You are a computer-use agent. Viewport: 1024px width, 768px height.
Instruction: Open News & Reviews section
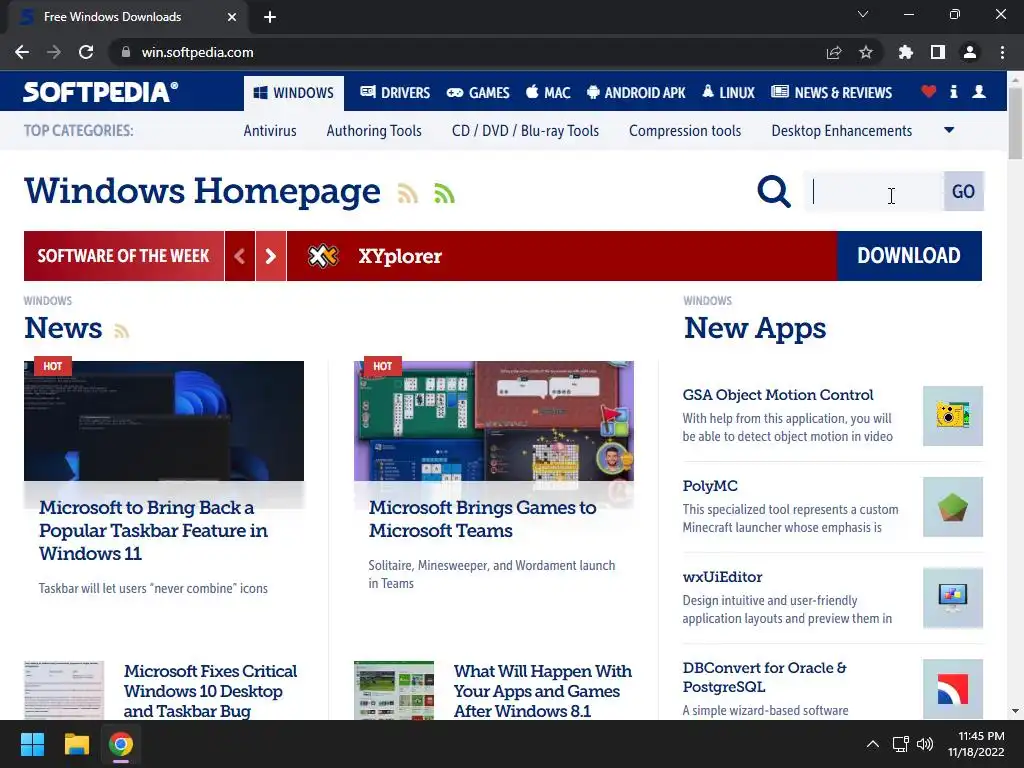tap(831, 93)
